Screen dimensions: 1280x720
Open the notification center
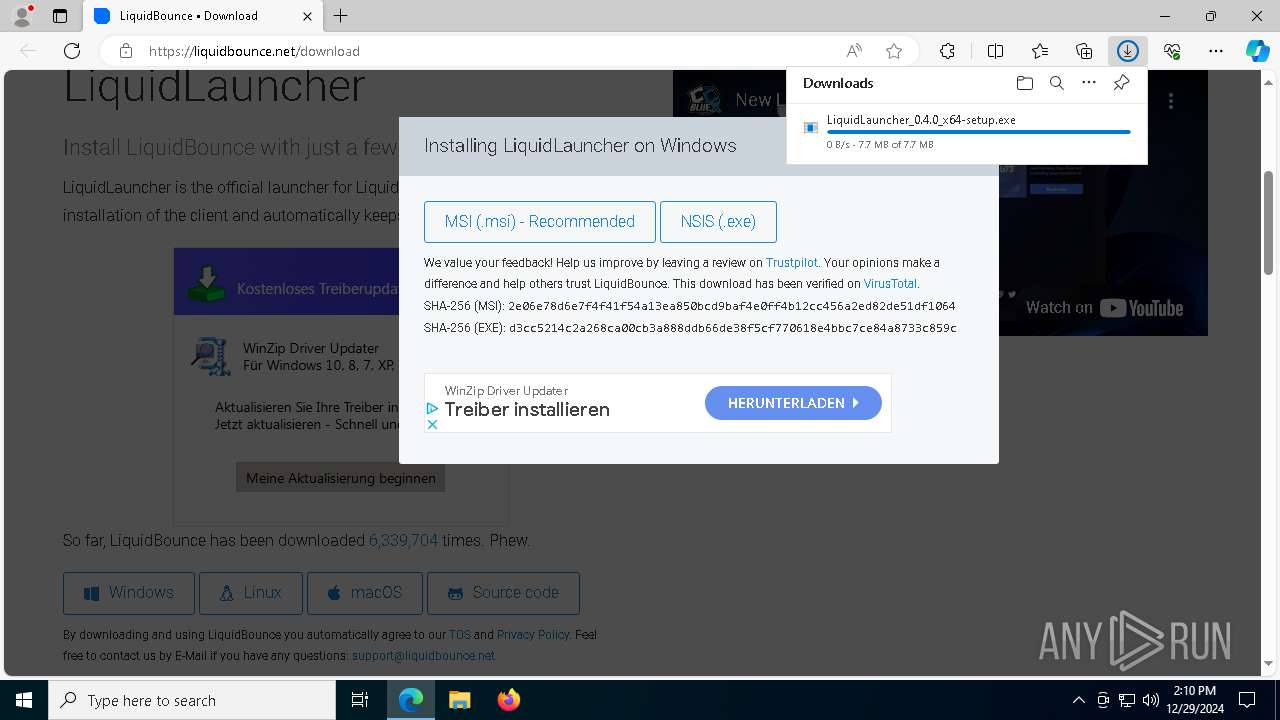tap(1247, 700)
